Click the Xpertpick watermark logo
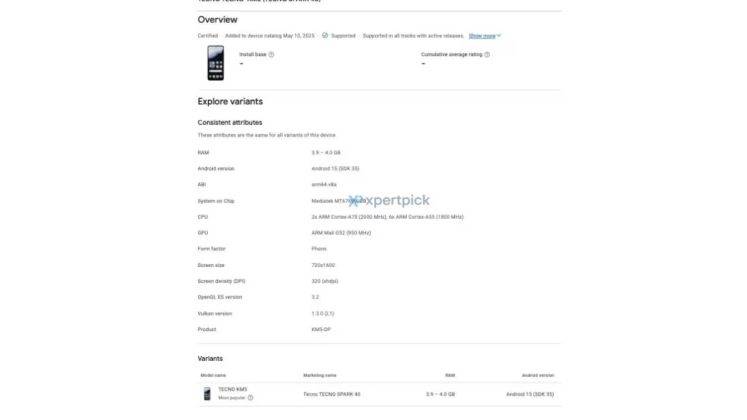The height and width of the screenshot is (420, 747). (x=389, y=200)
